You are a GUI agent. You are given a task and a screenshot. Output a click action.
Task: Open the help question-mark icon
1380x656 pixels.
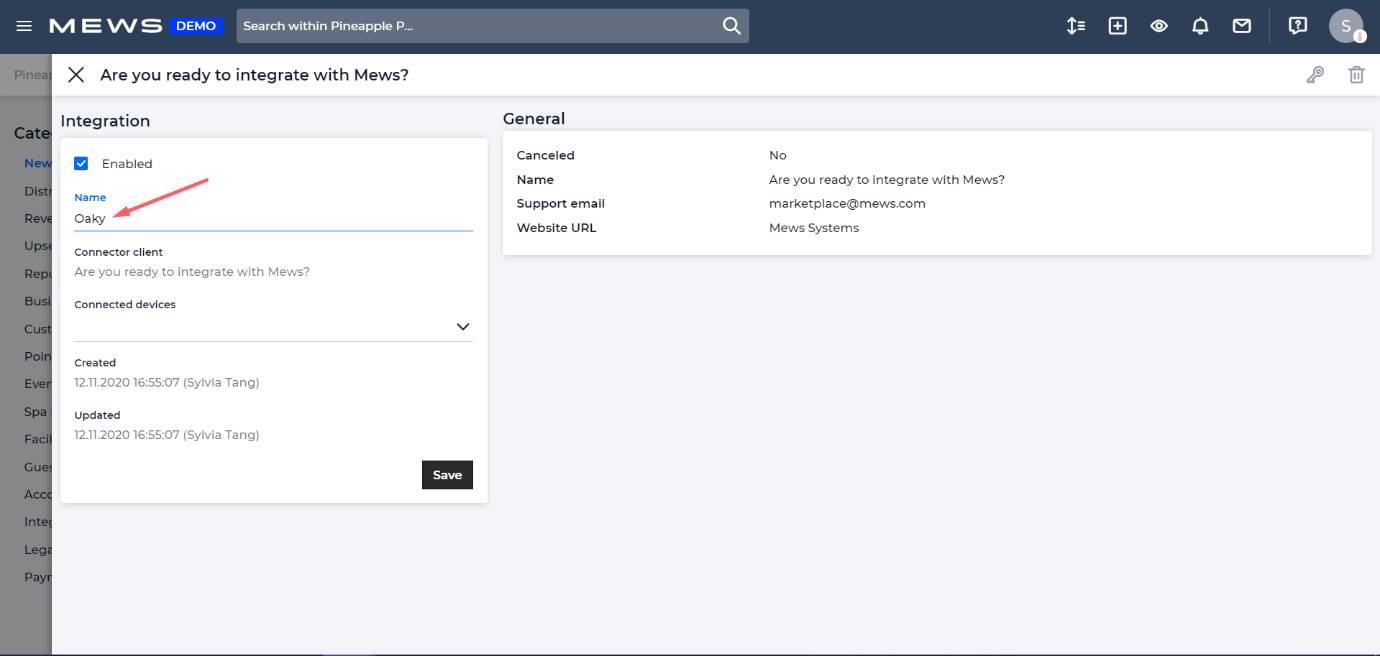coord(1298,26)
